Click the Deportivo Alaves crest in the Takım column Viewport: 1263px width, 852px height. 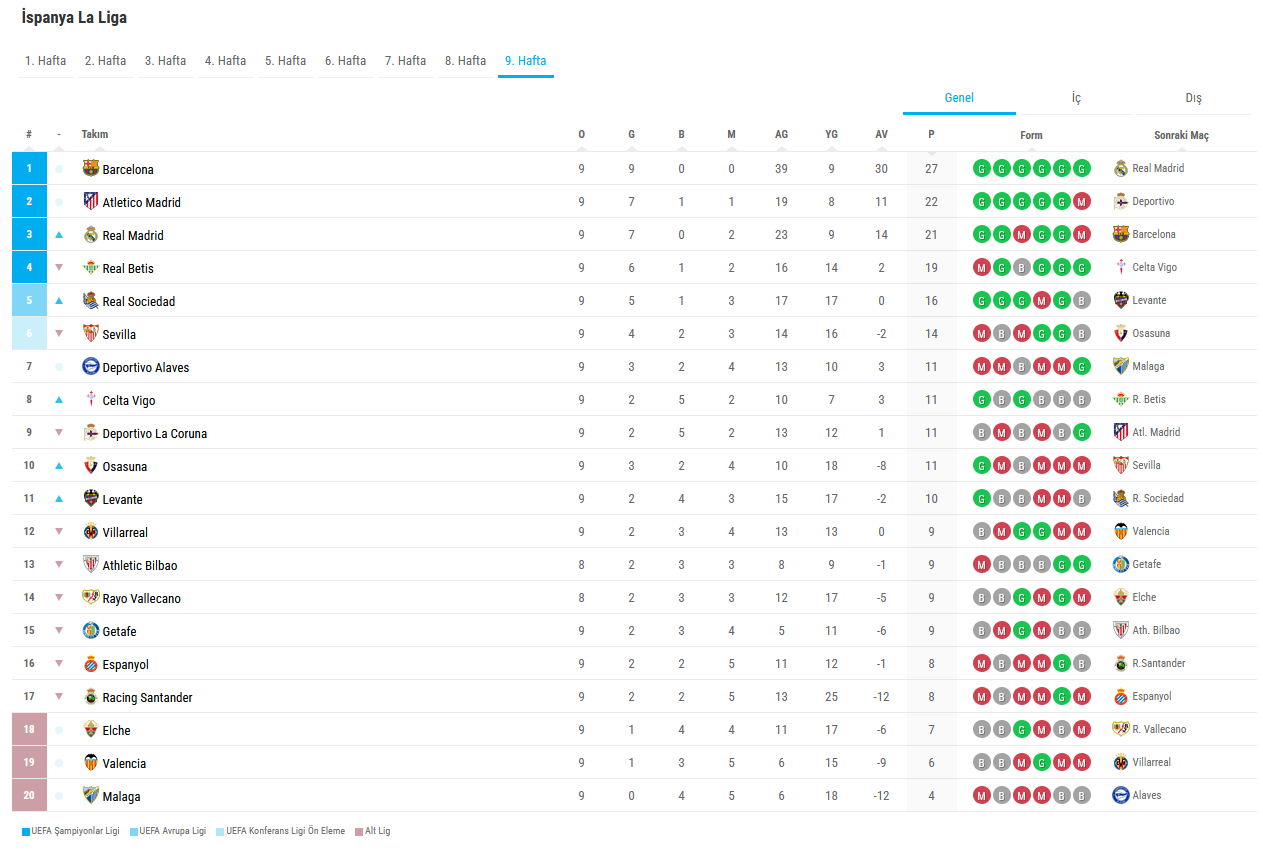pyautogui.click(x=91, y=366)
